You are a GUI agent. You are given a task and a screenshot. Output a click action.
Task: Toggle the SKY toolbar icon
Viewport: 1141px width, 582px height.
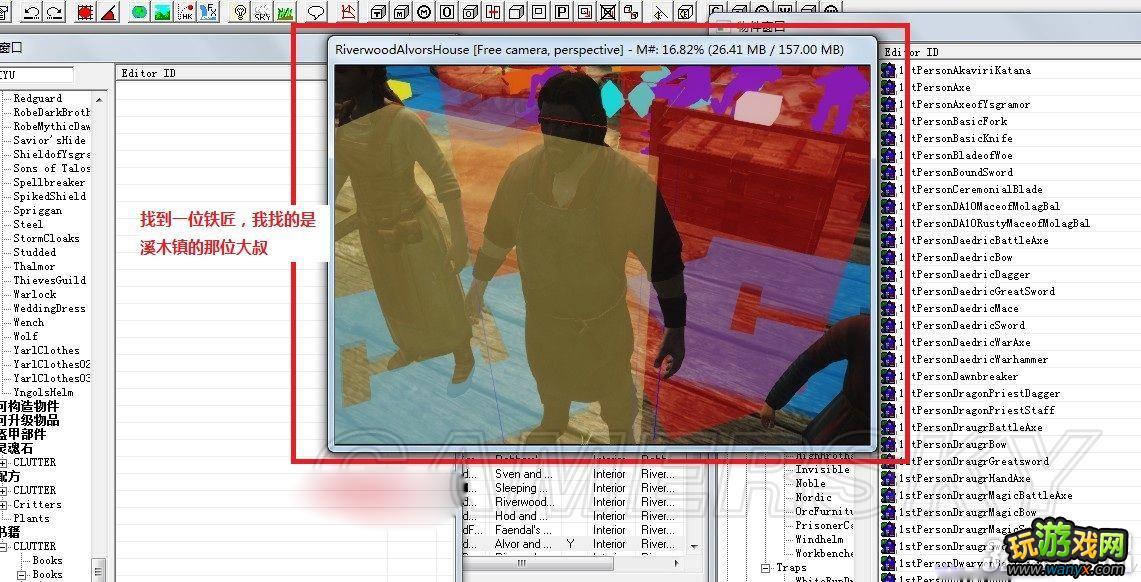pyautogui.click(x=263, y=11)
